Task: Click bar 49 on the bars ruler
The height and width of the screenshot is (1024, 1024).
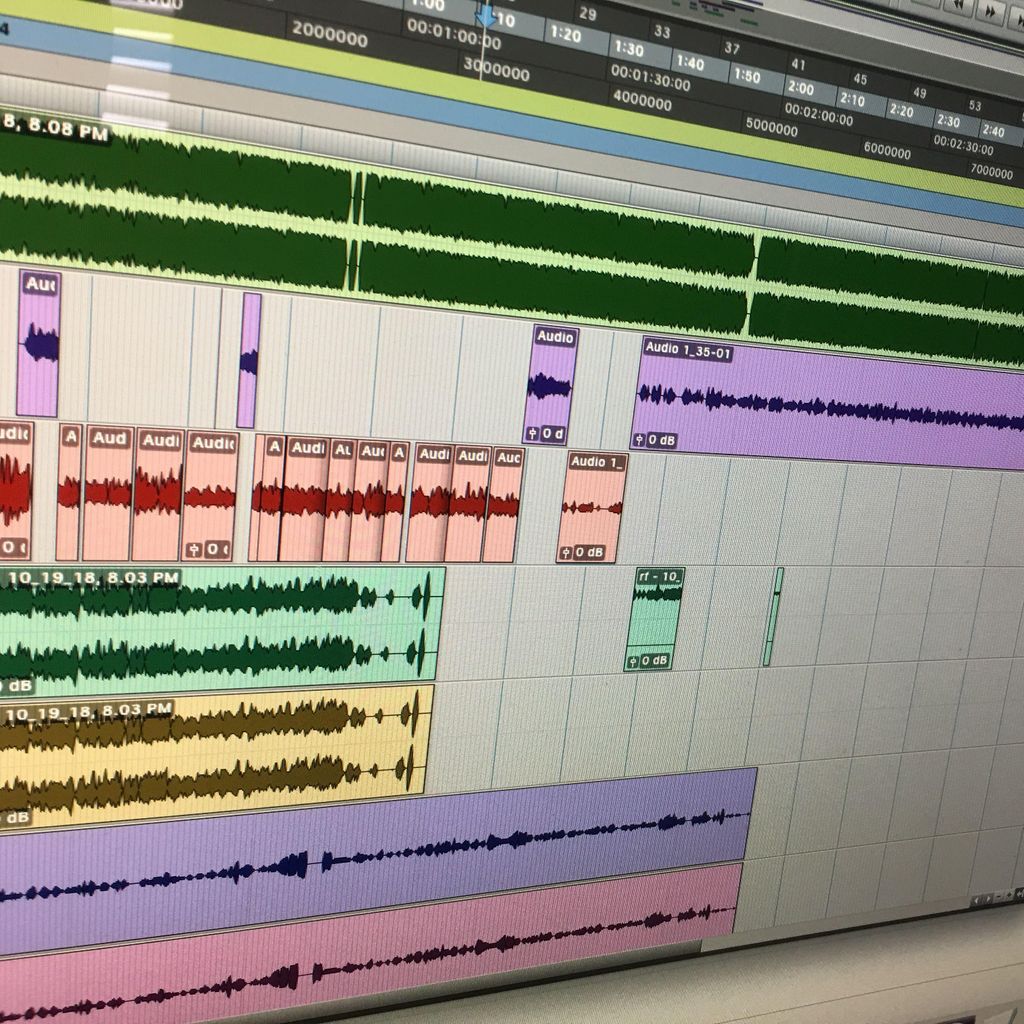Action: click(x=920, y=93)
